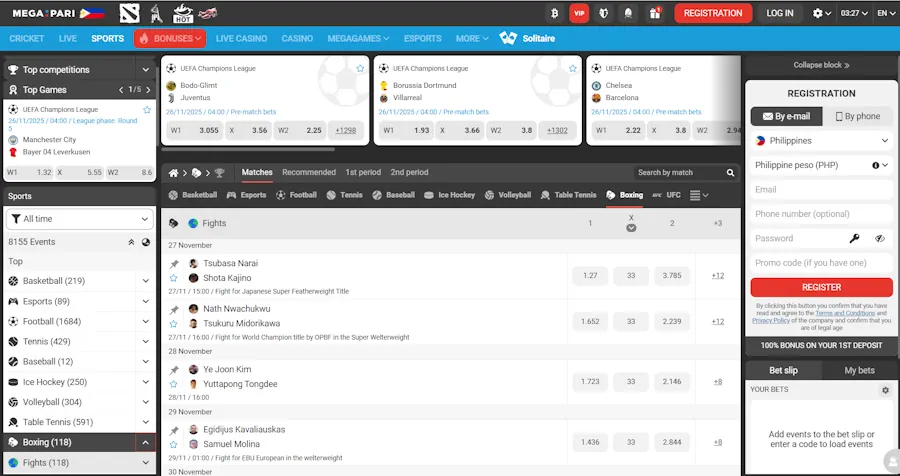The image size is (900, 476).
Task: Open the ESPORTS nav item
Action: point(422,38)
